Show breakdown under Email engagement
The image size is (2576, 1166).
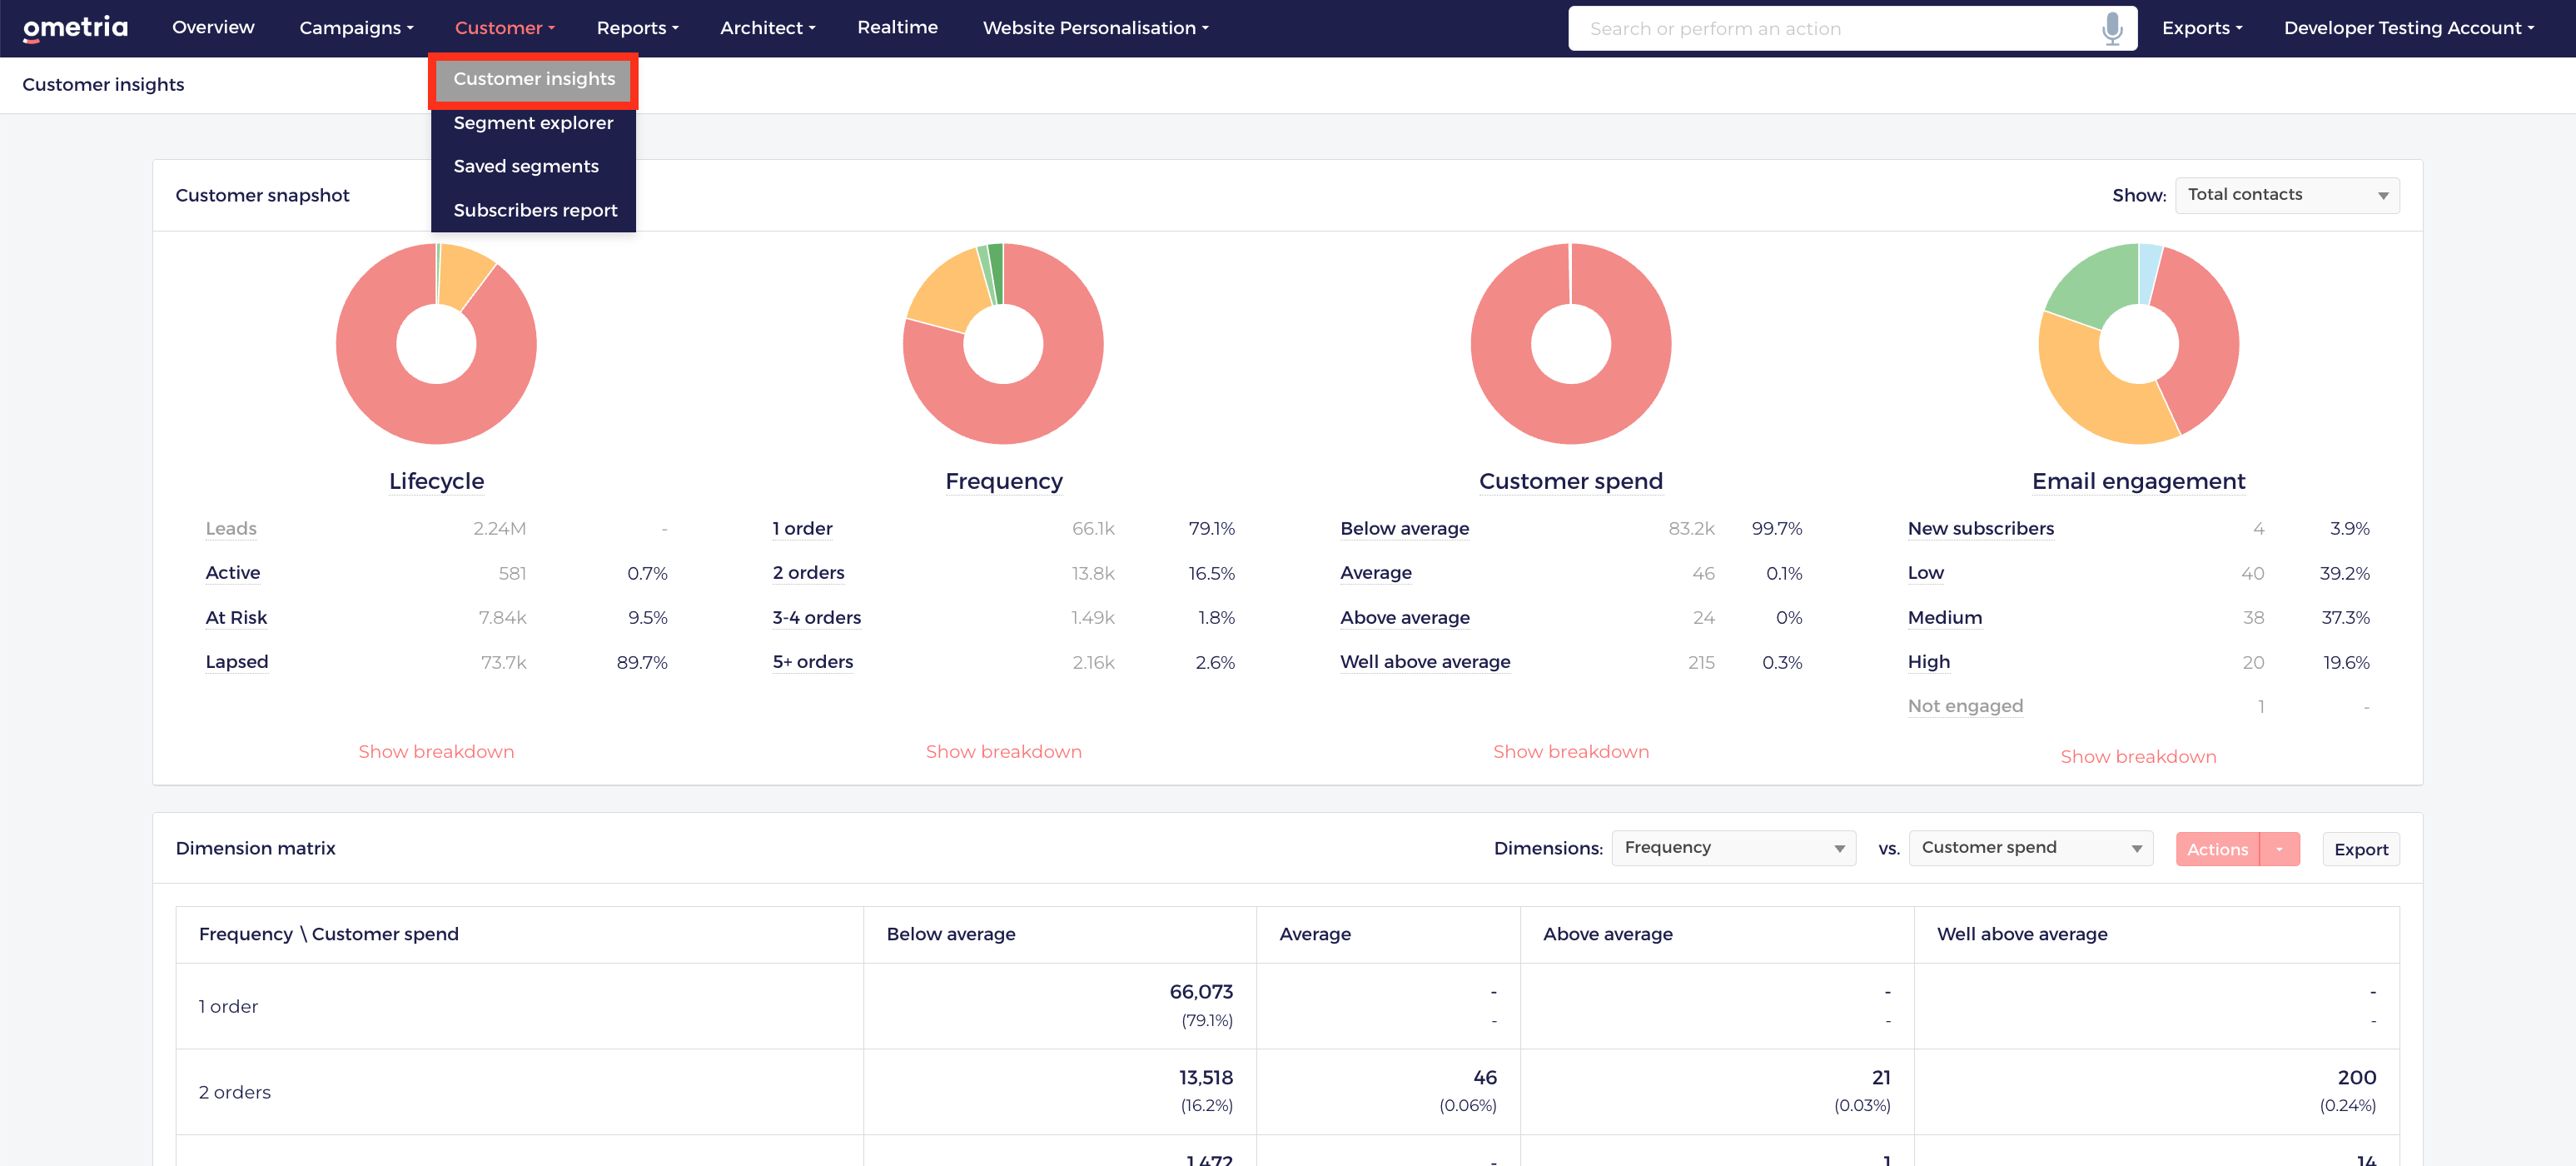click(x=2138, y=757)
